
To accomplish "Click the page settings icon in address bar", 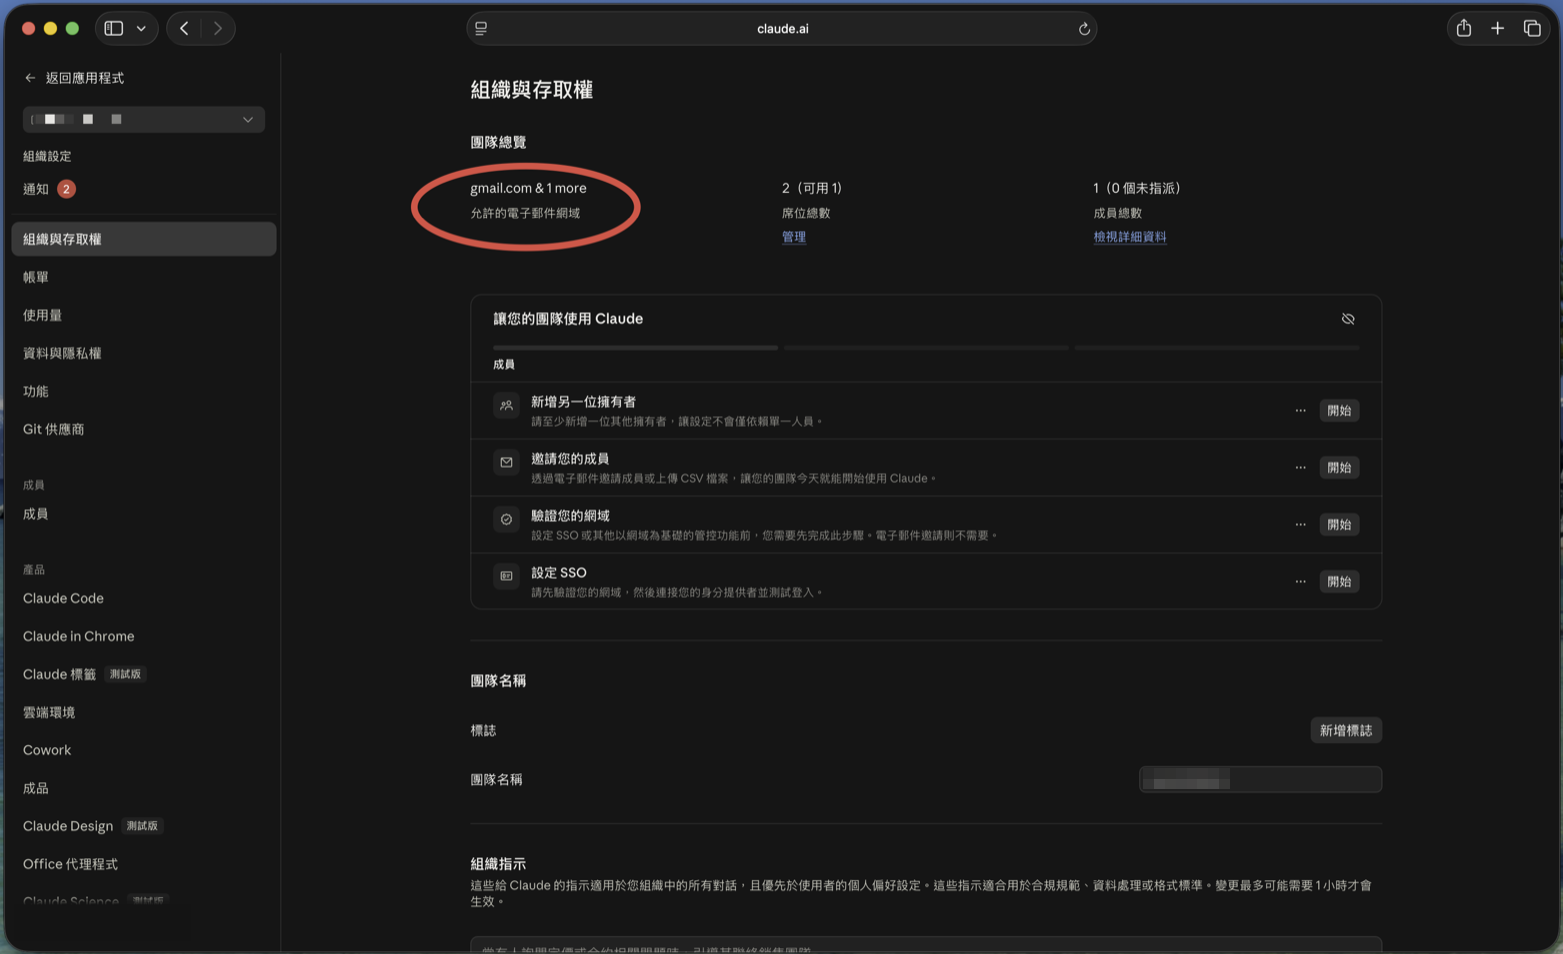I will pos(481,28).
